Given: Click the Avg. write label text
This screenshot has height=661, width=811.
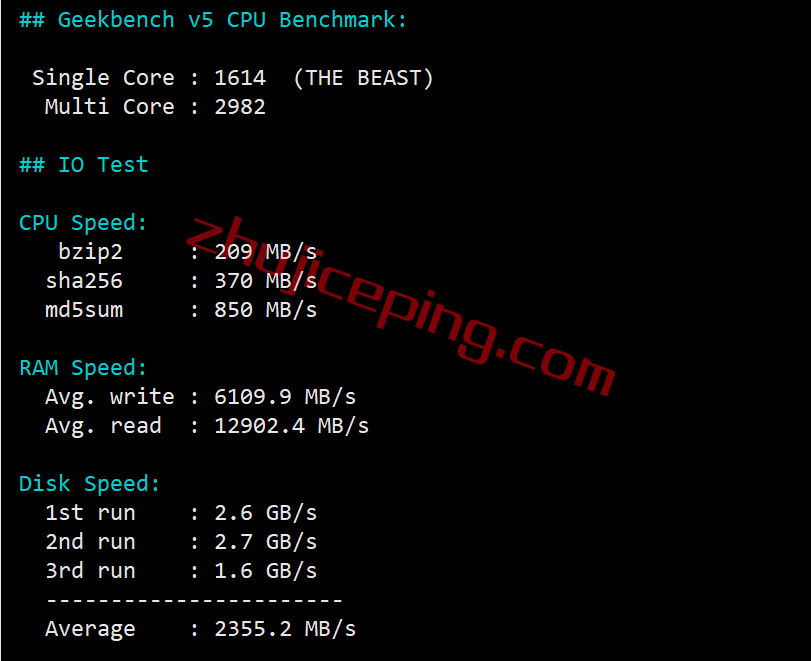Looking at the screenshot, I should (x=110, y=397).
